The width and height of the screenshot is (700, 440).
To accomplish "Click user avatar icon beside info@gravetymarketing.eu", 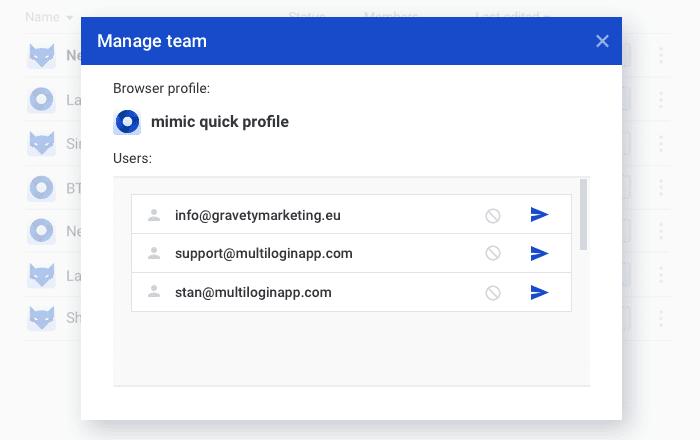I will point(154,215).
